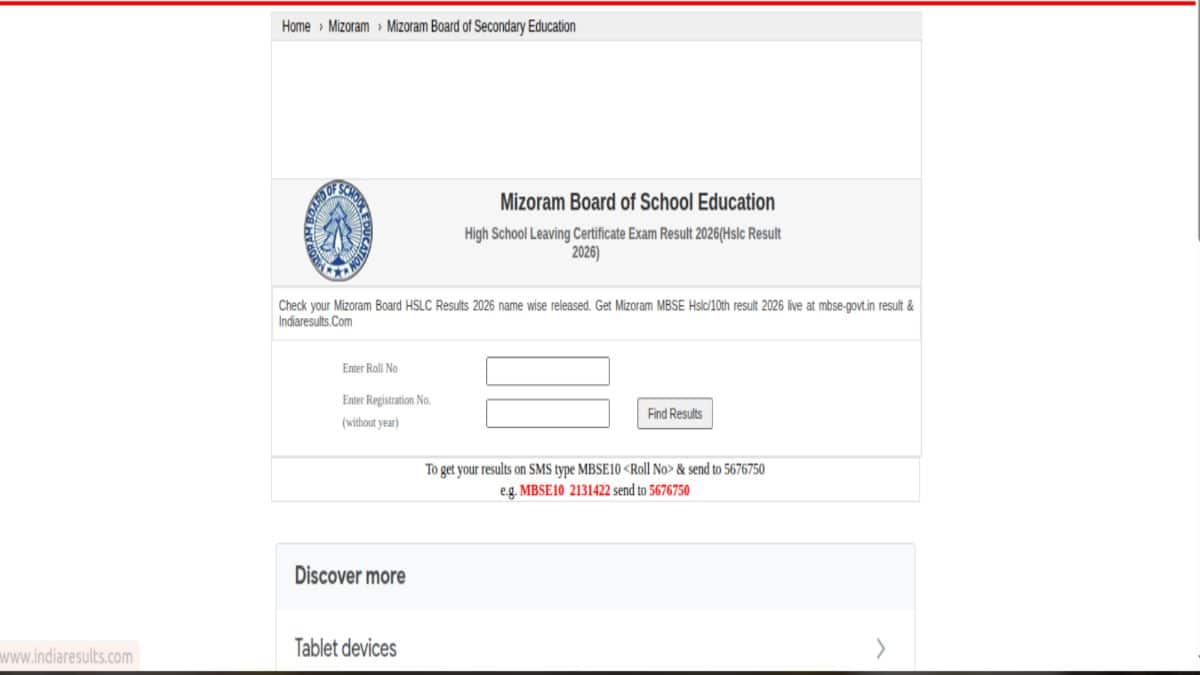
Task: Click the Enter Registration No. label
Action: point(386,400)
